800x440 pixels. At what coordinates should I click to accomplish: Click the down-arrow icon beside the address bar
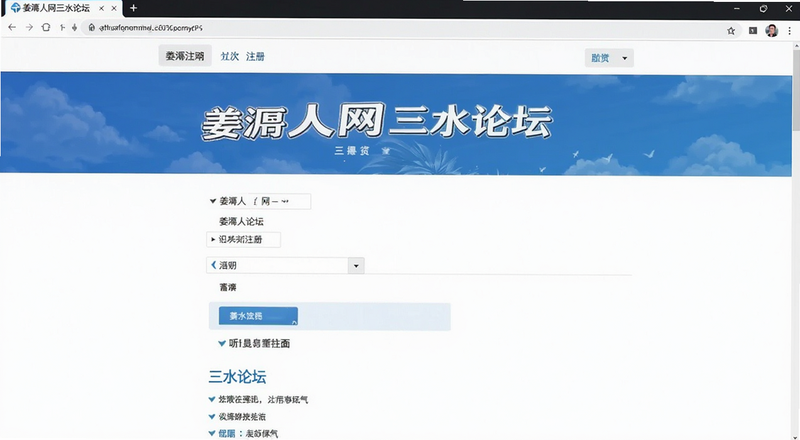point(74,28)
